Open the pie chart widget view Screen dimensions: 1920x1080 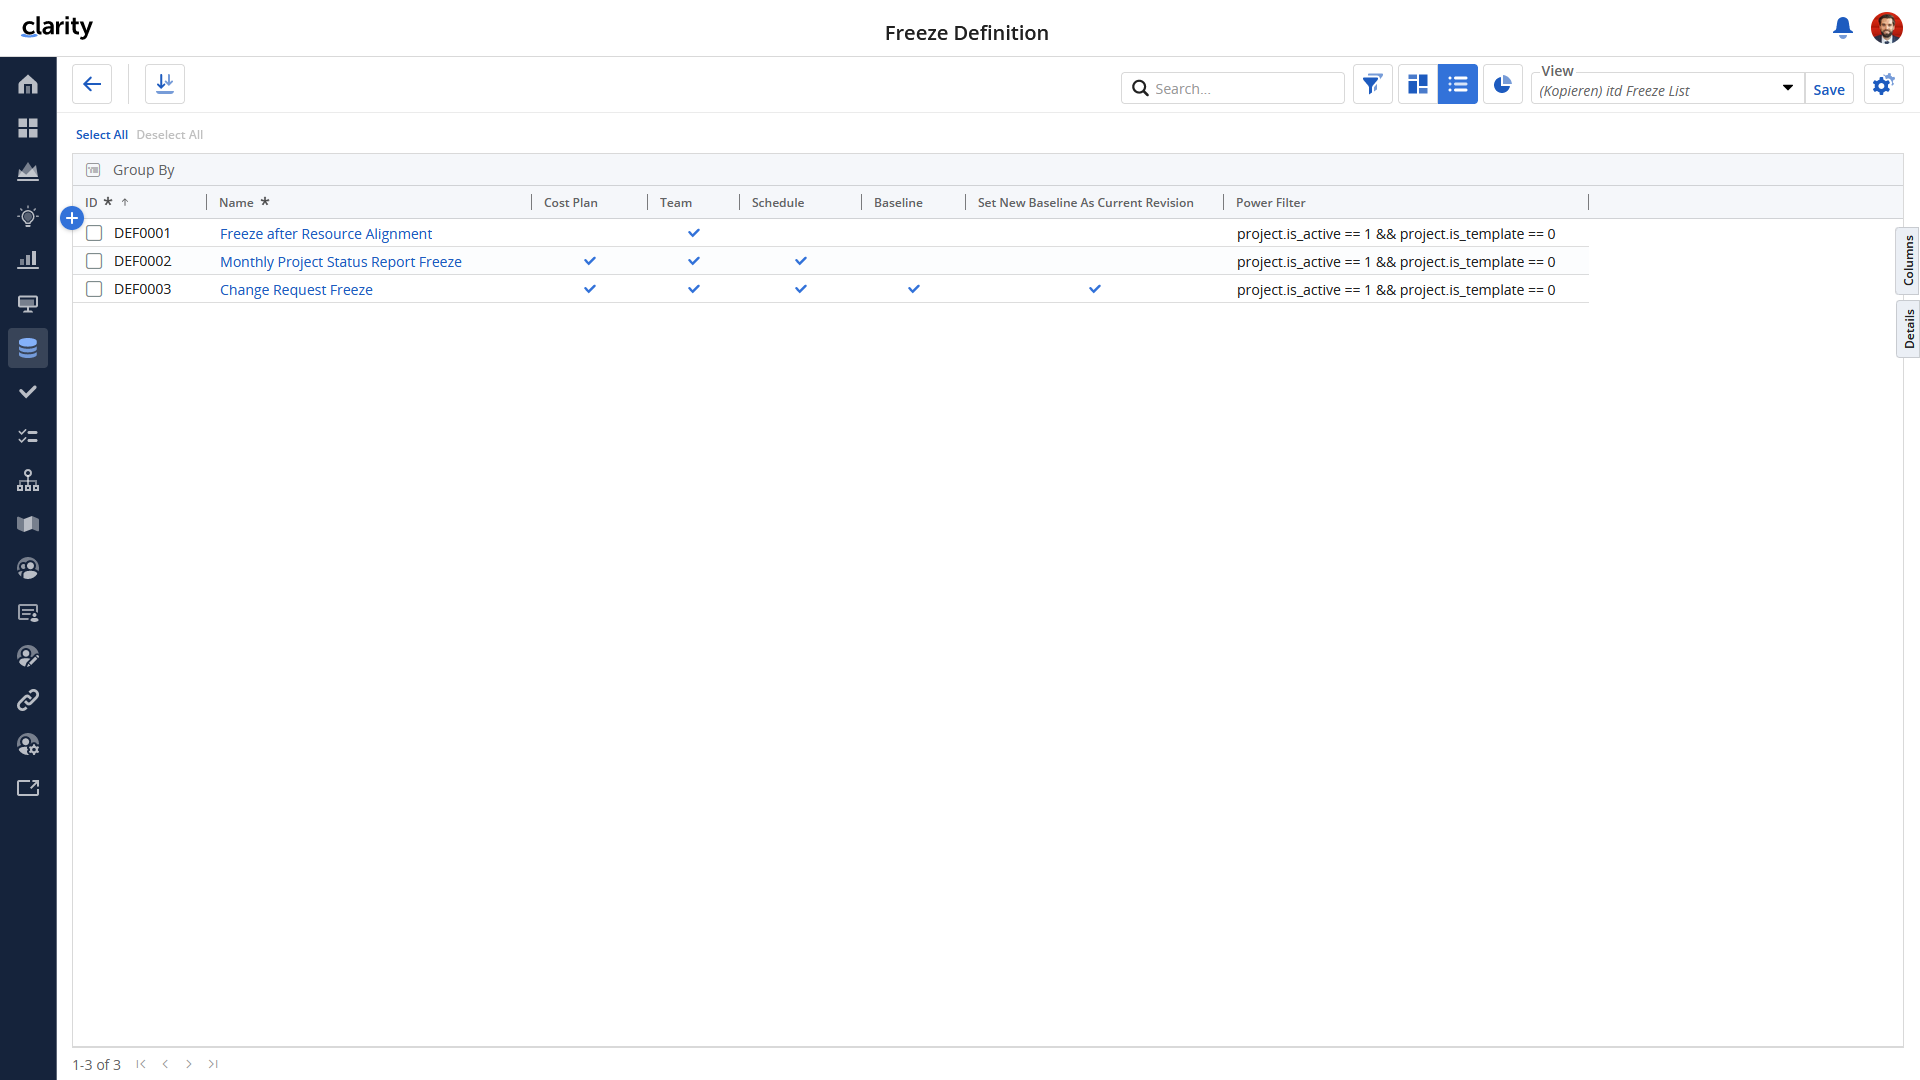click(1502, 84)
